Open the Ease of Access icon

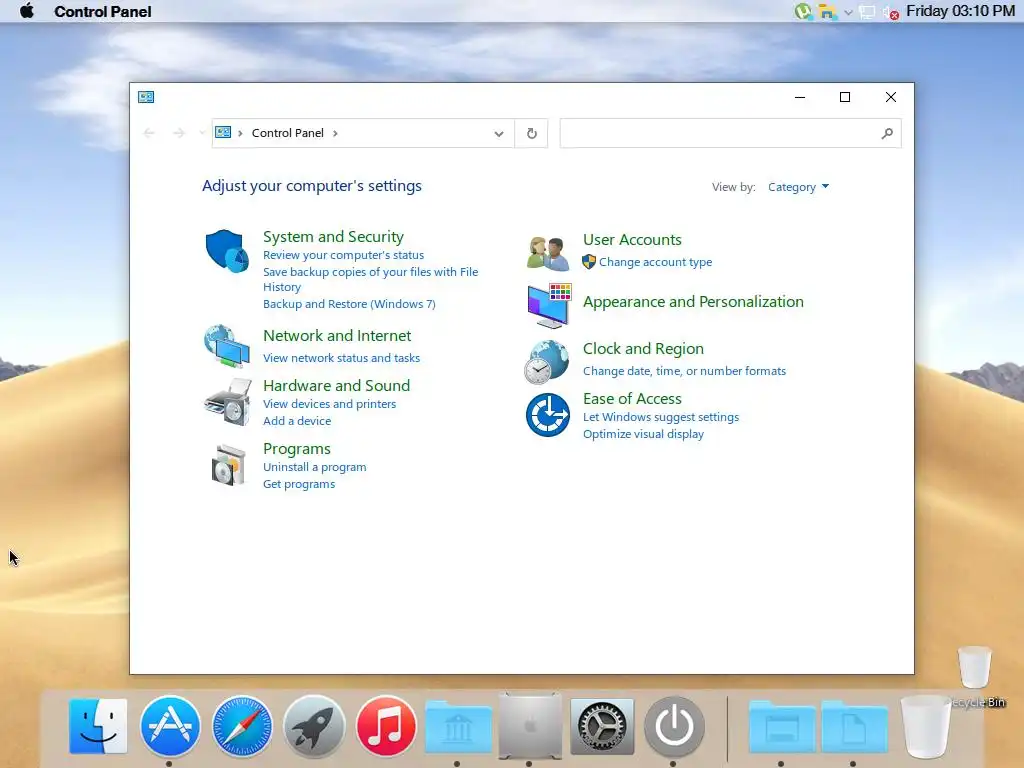548,415
